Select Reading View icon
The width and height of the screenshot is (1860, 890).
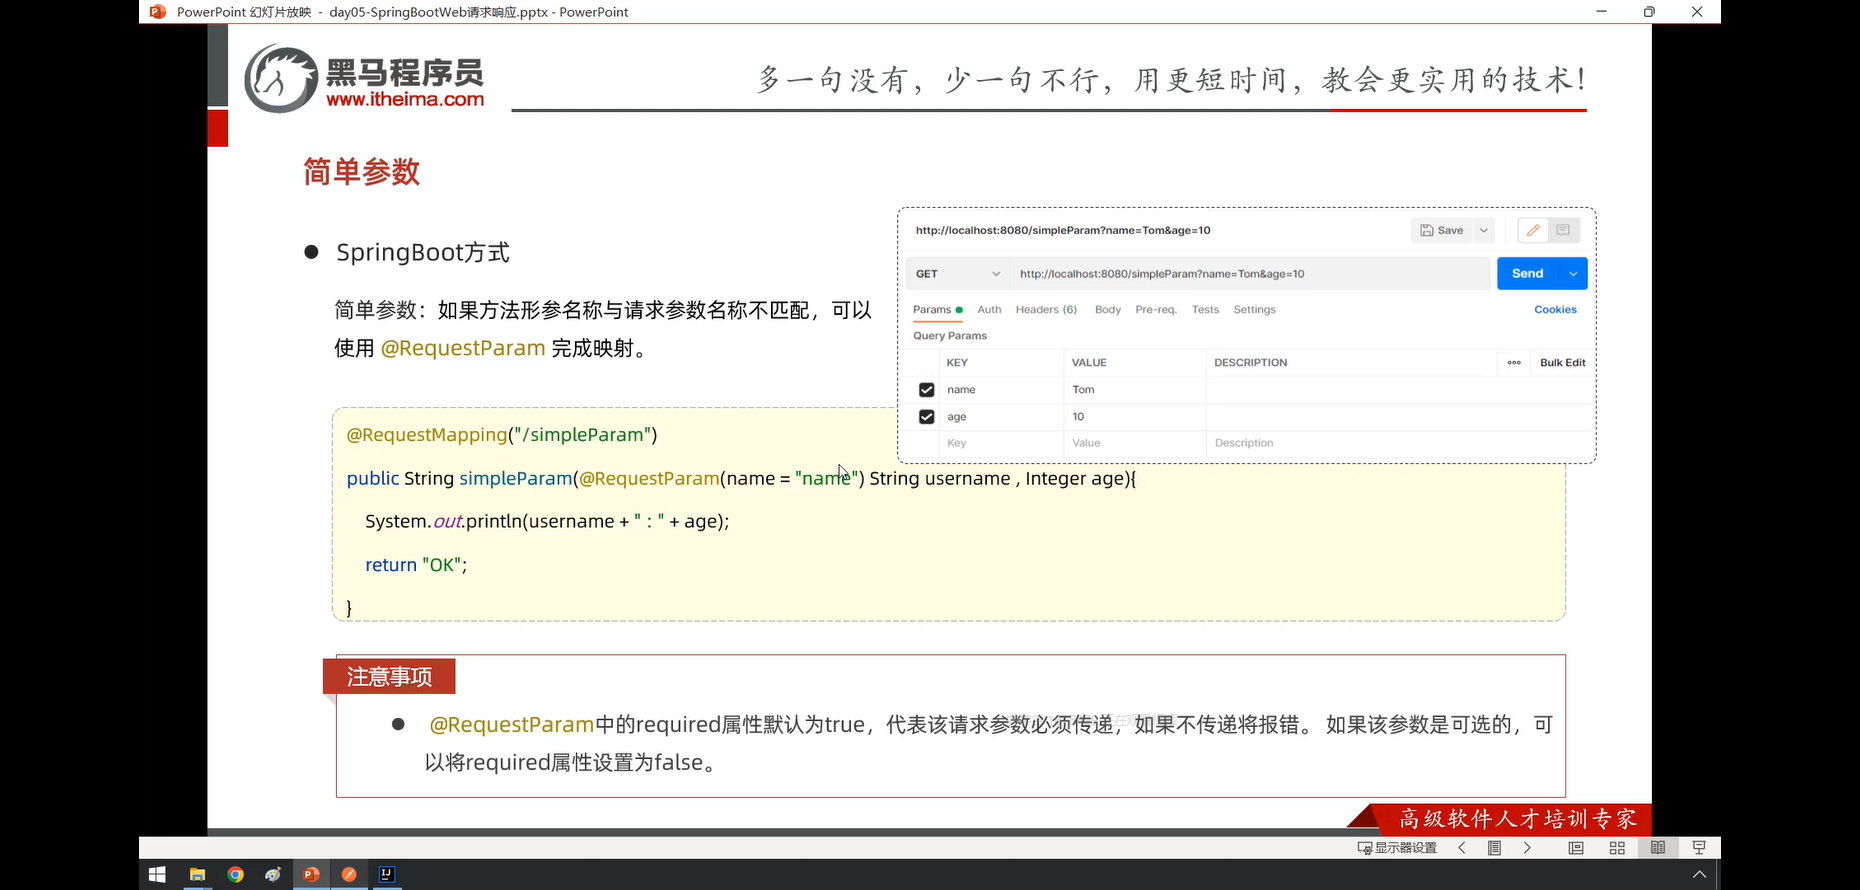point(1658,848)
